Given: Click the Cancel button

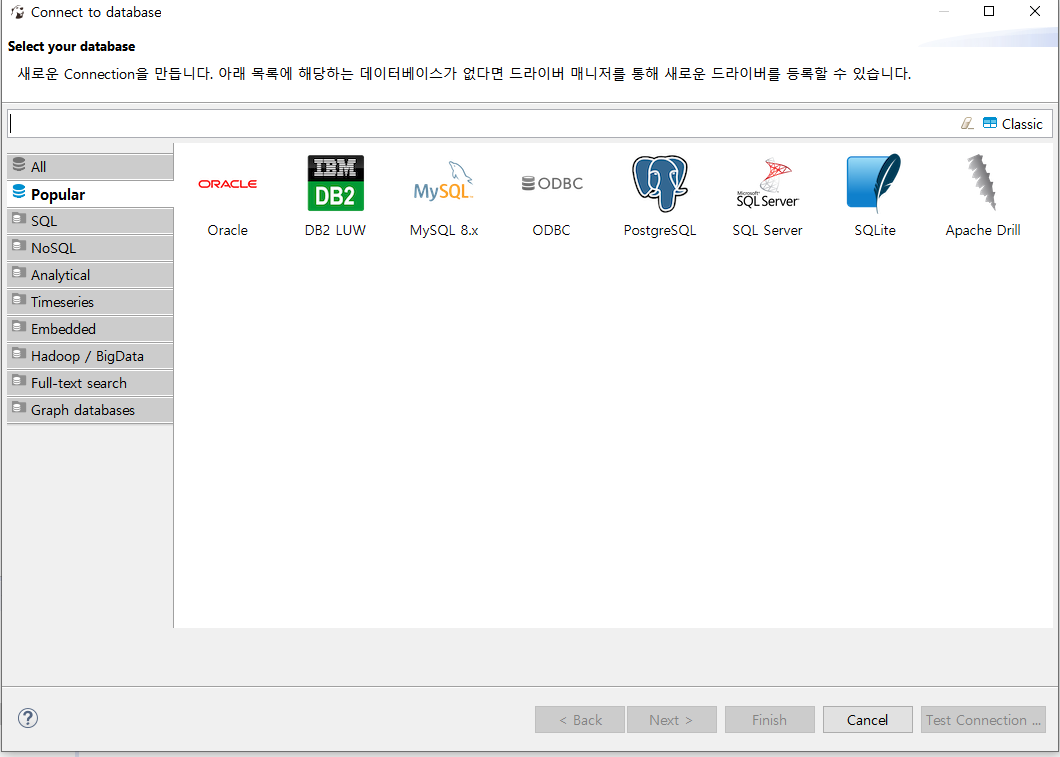Looking at the screenshot, I should pyautogui.click(x=867, y=720).
